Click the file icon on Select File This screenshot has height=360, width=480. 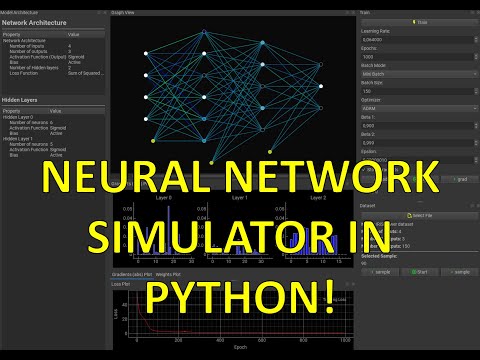pyautogui.click(x=409, y=216)
